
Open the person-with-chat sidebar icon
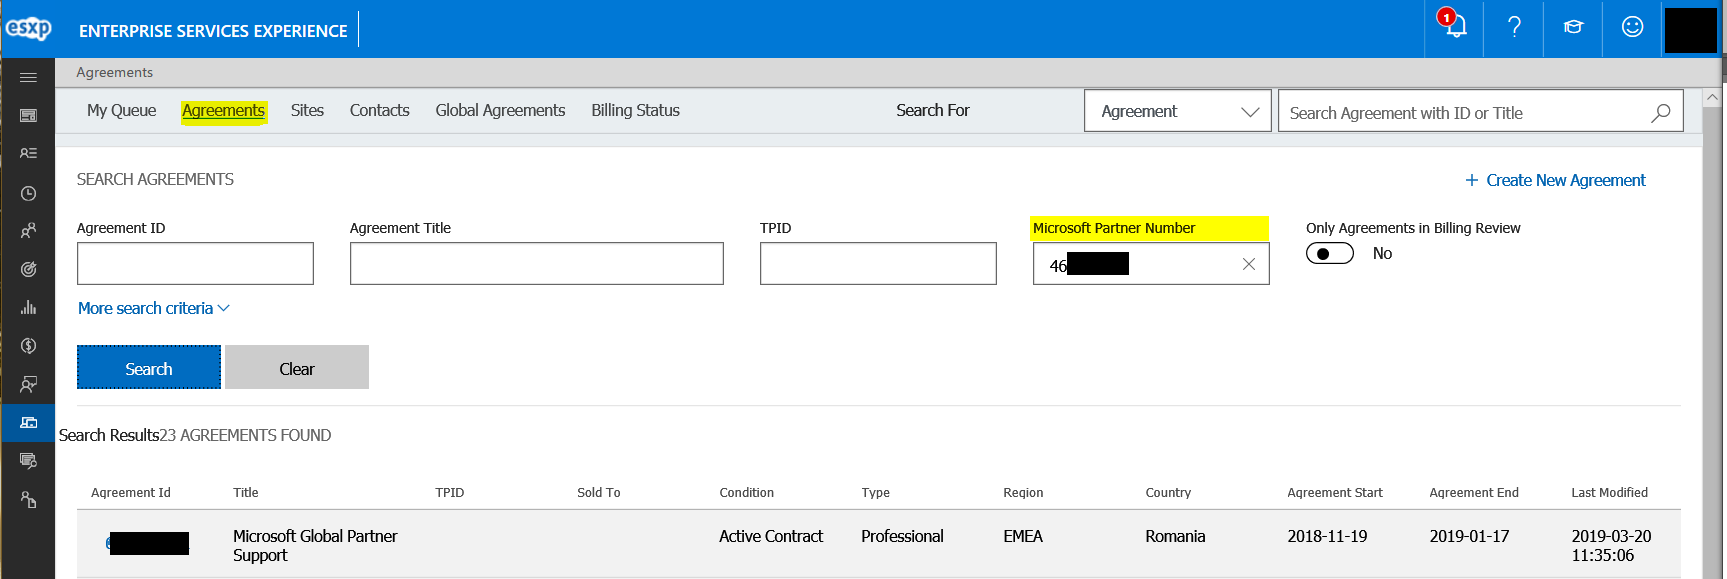28,384
